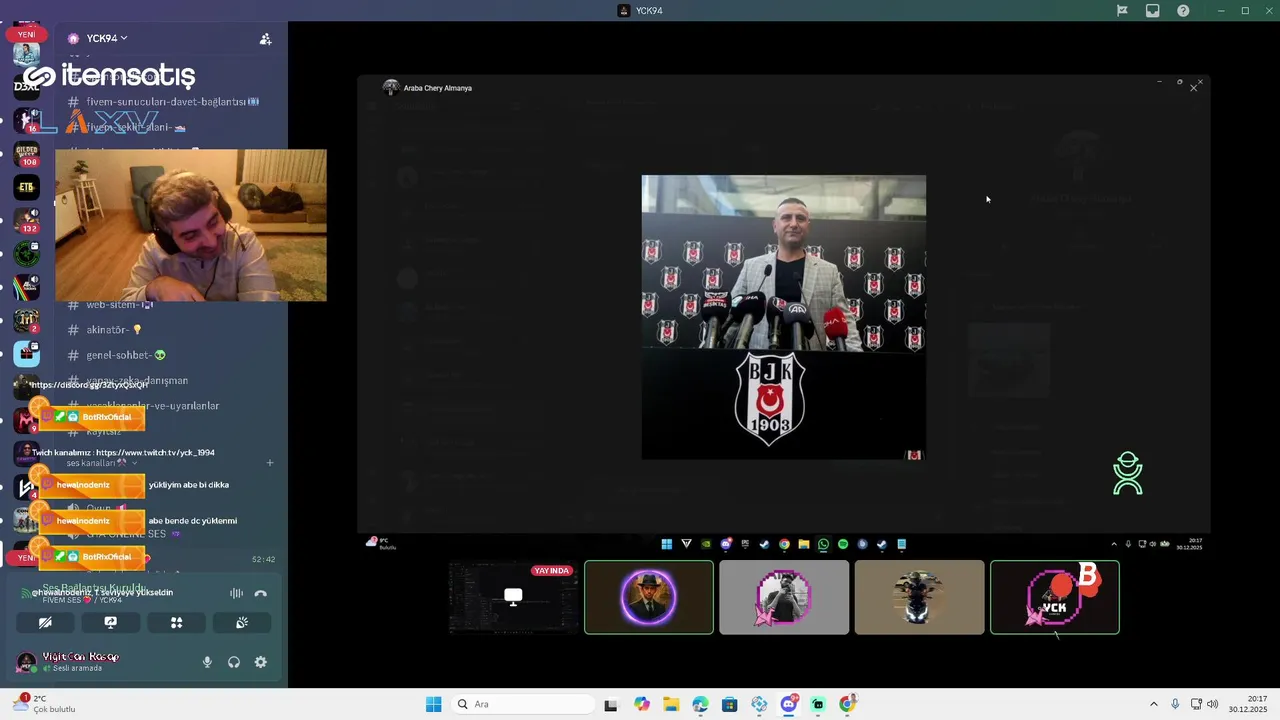
Task: Open Task View from the taskbar
Action: click(611, 704)
